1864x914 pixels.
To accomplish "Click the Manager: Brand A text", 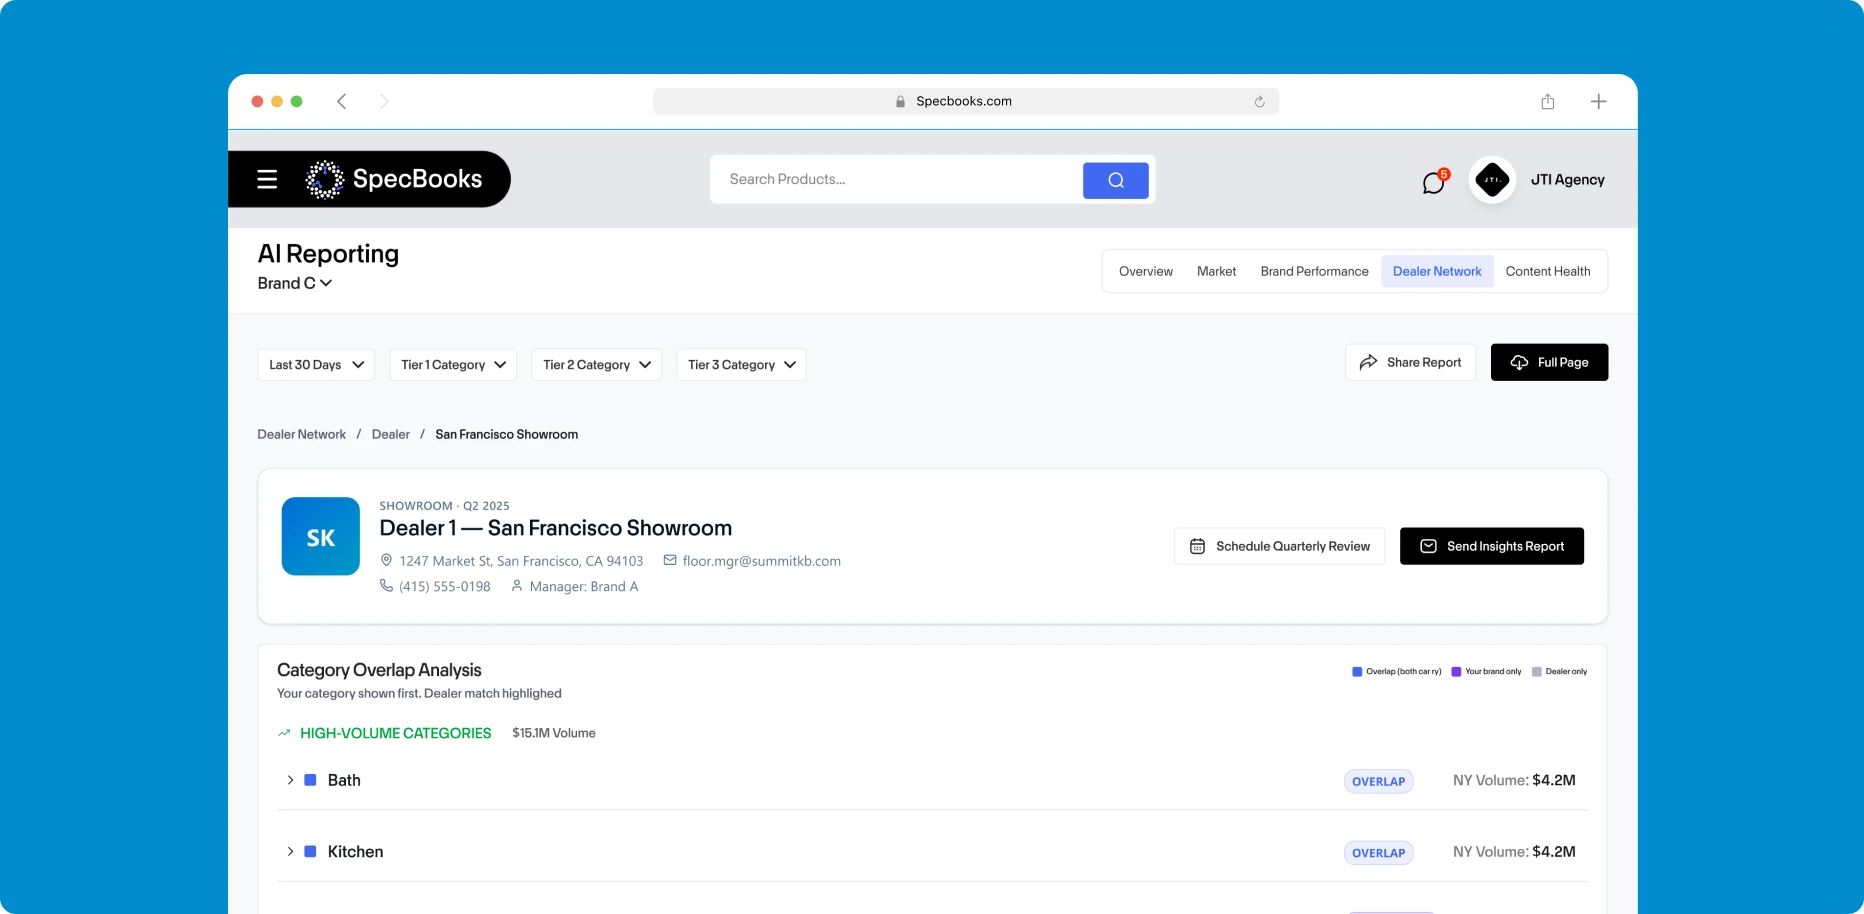I will pyautogui.click(x=584, y=587).
